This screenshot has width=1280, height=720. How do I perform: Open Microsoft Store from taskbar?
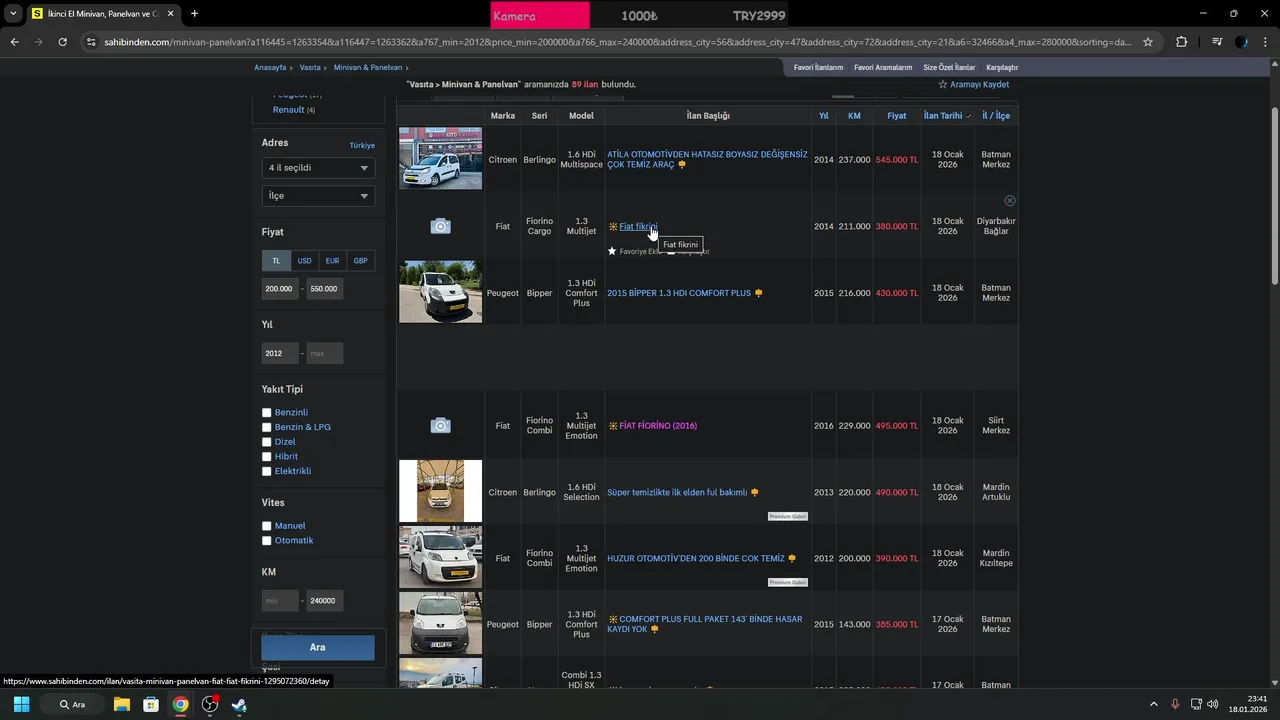click(x=151, y=704)
